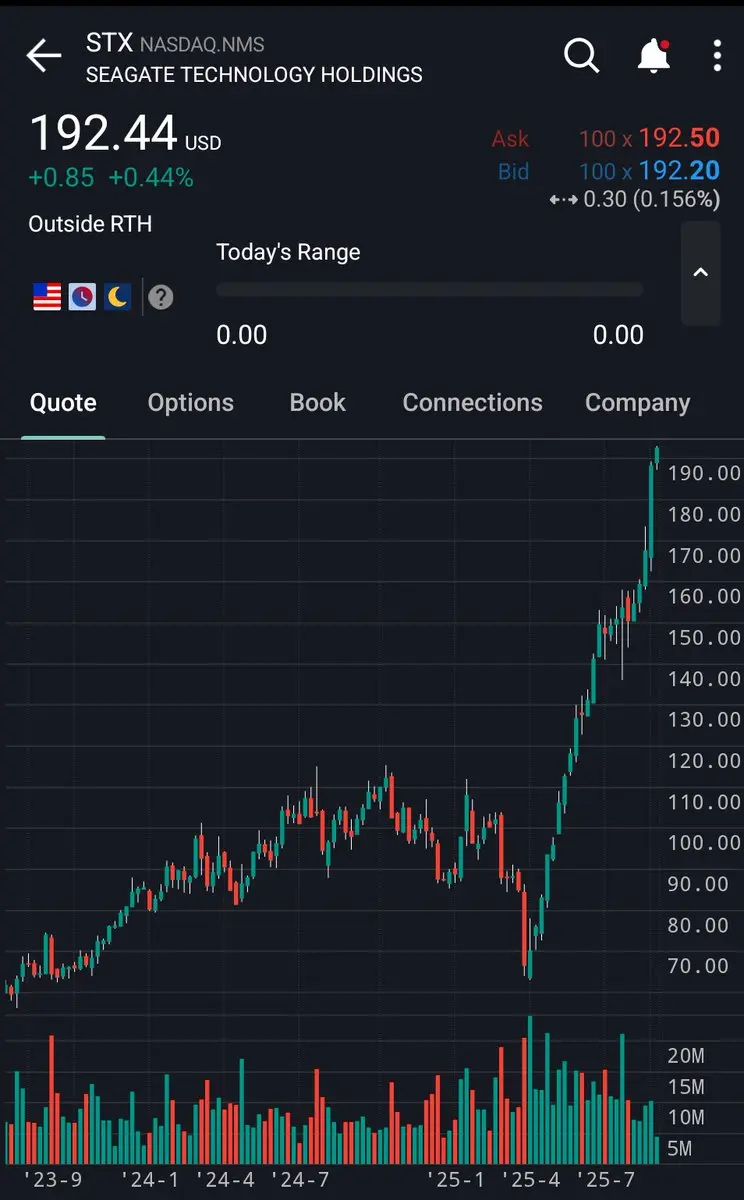Tap the 100.00 price axis label
This screenshot has height=1200, width=744.
click(705, 843)
